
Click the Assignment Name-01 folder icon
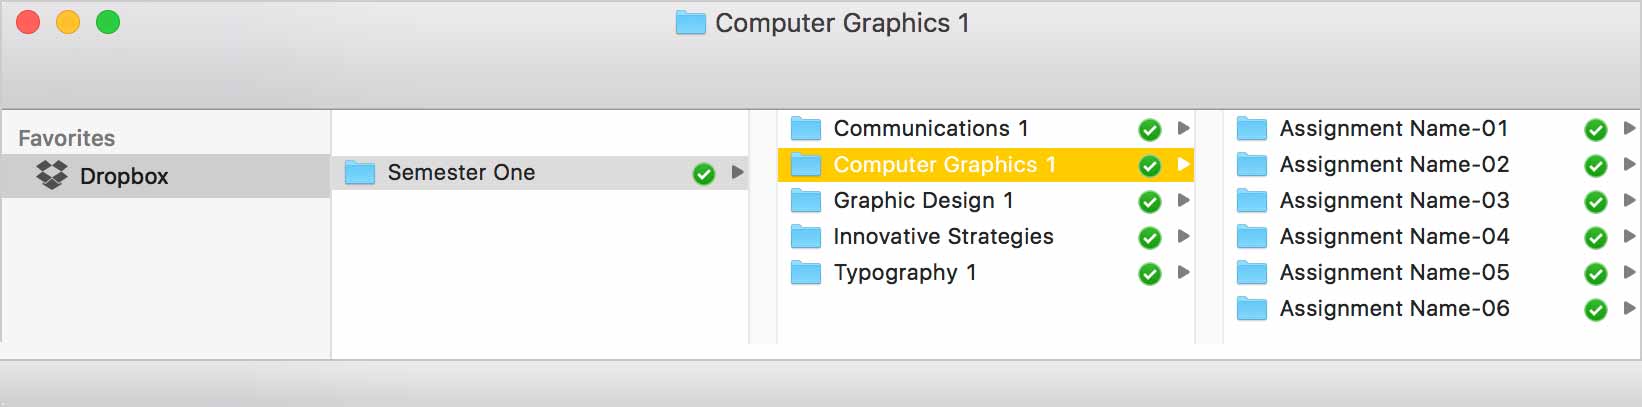(1252, 129)
